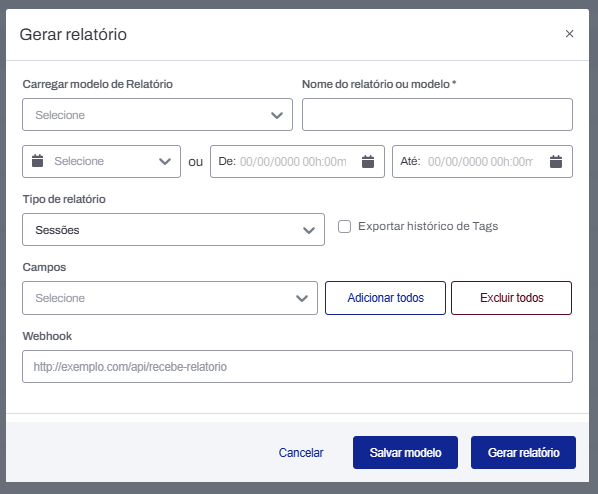
Task: Click the De start date field
Action: tap(297, 161)
